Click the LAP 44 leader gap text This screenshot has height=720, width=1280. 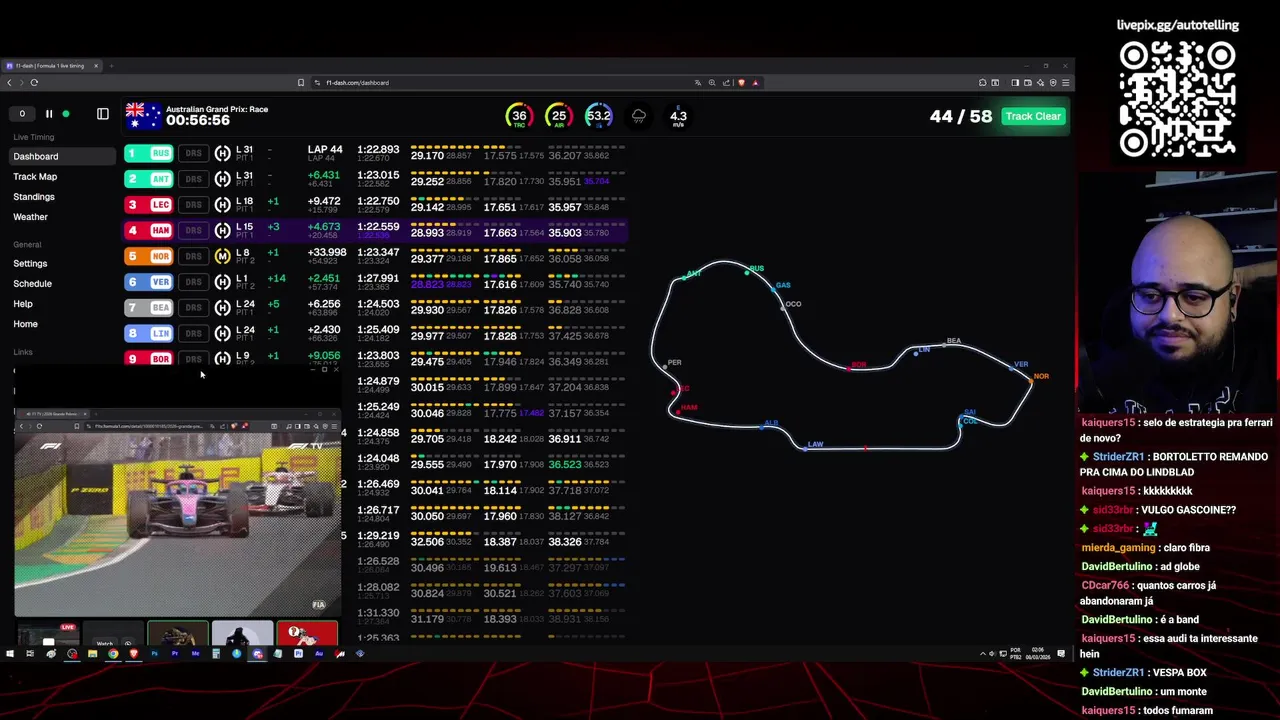(x=324, y=150)
